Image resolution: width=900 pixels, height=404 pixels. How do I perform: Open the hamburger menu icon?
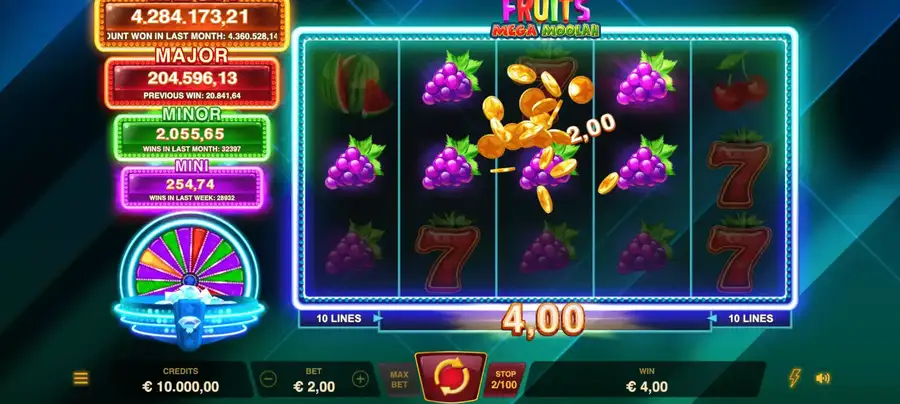[81, 378]
